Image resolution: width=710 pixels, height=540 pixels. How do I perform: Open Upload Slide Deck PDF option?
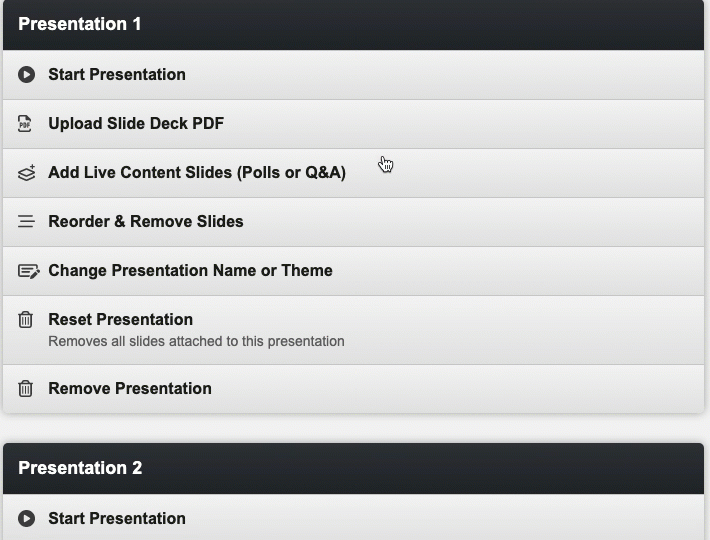pos(136,124)
